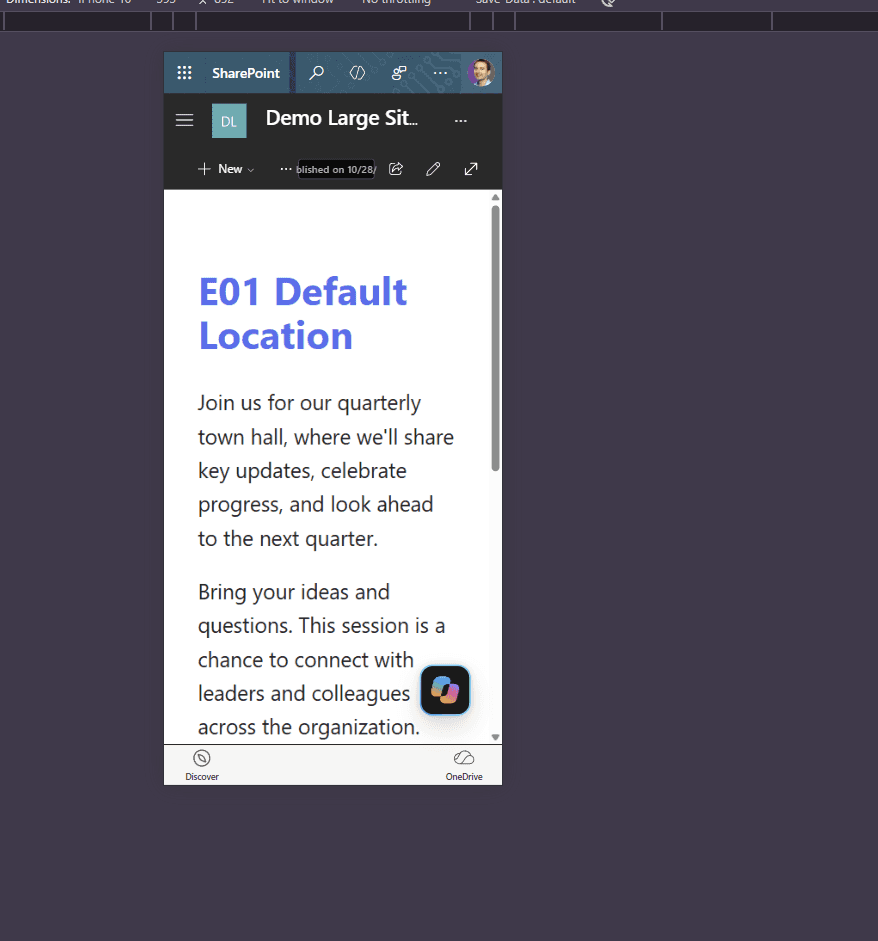Click the Published on 10/28 status

336,169
